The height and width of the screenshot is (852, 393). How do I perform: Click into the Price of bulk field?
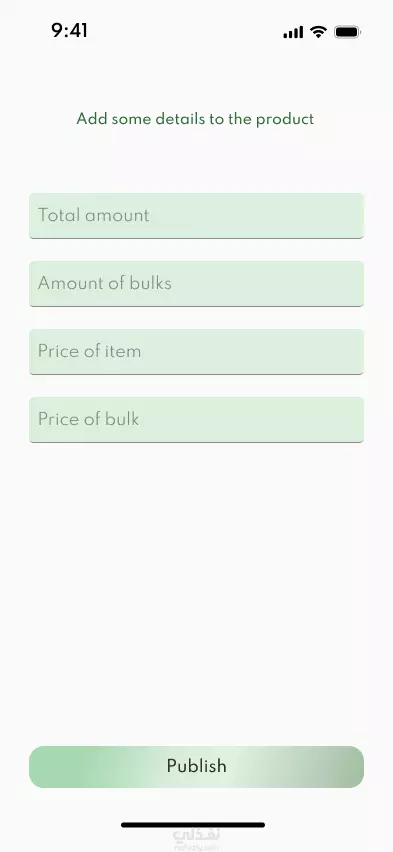point(196,419)
